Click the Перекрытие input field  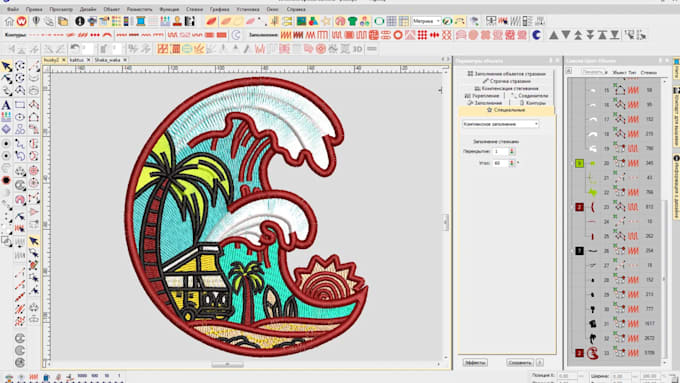click(x=500, y=151)
